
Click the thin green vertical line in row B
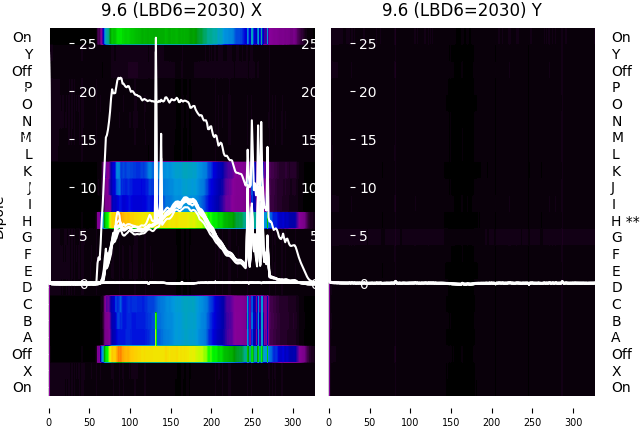(x=156, y=329)
